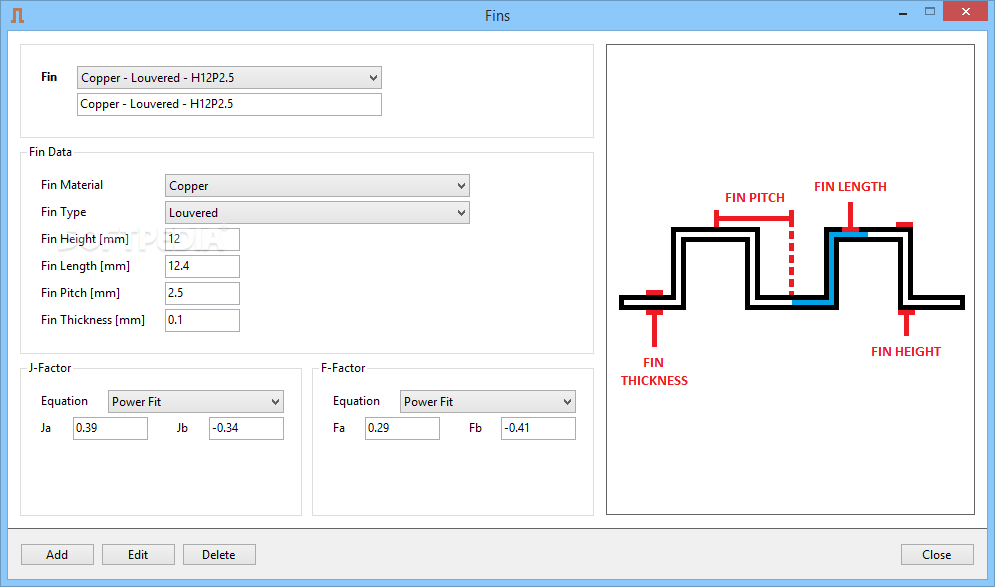Minimize the Fins window
The height and width of the screenshot is (587, 995).
[x=903, y=12]
